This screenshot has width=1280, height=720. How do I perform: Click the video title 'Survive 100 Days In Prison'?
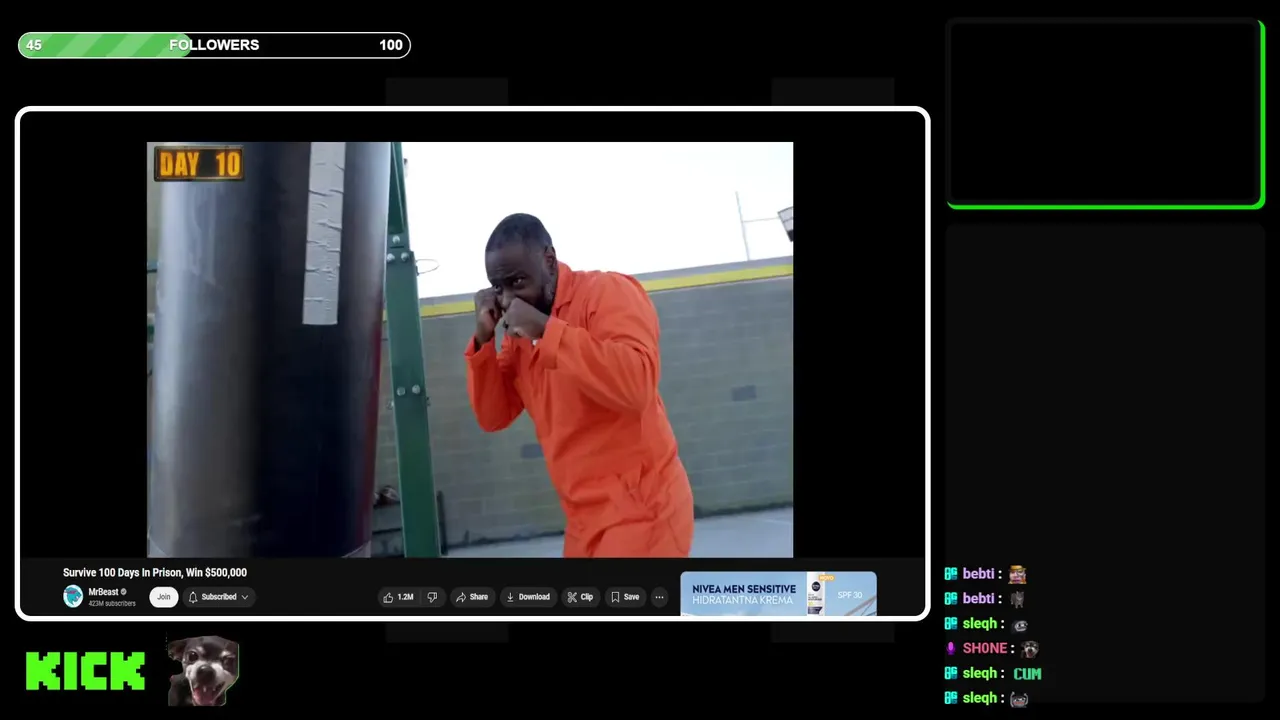tap(155, 573)
